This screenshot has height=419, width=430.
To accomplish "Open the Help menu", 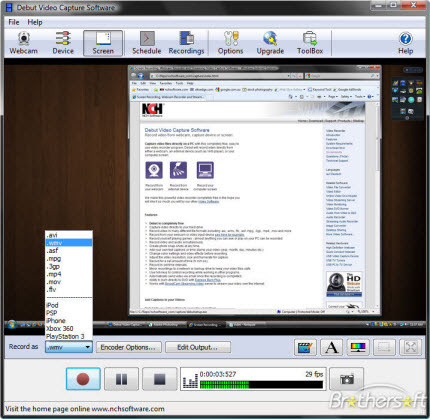I will pos(35,22).
